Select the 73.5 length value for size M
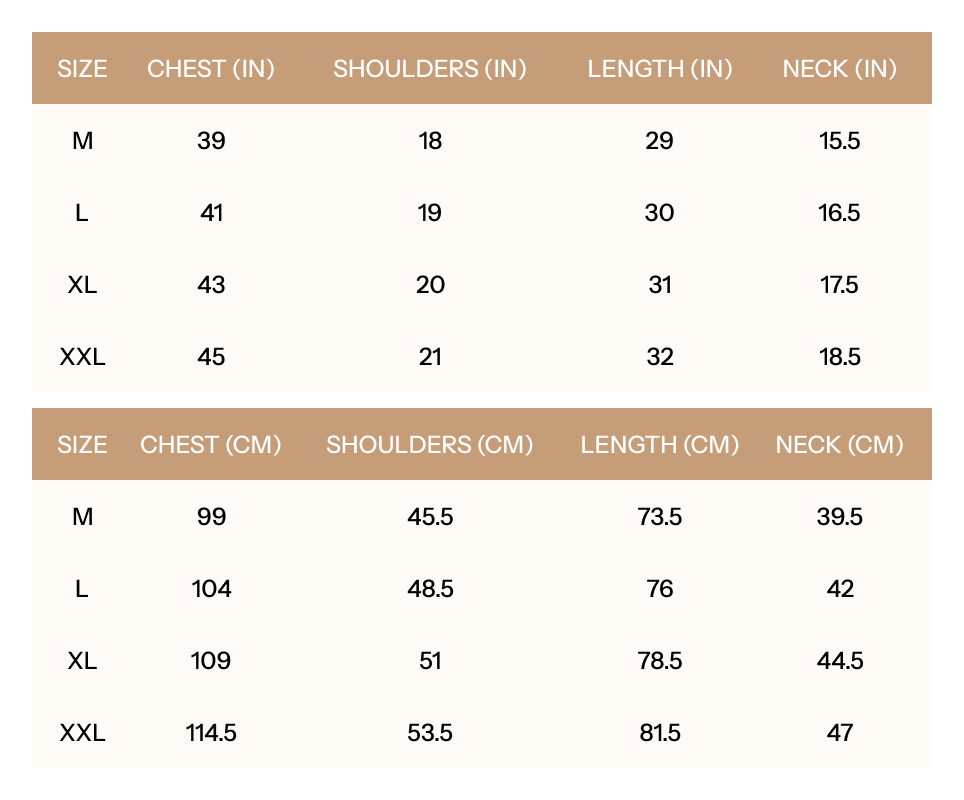Screen dimensions: 964x800 click(x=660, y=517)
